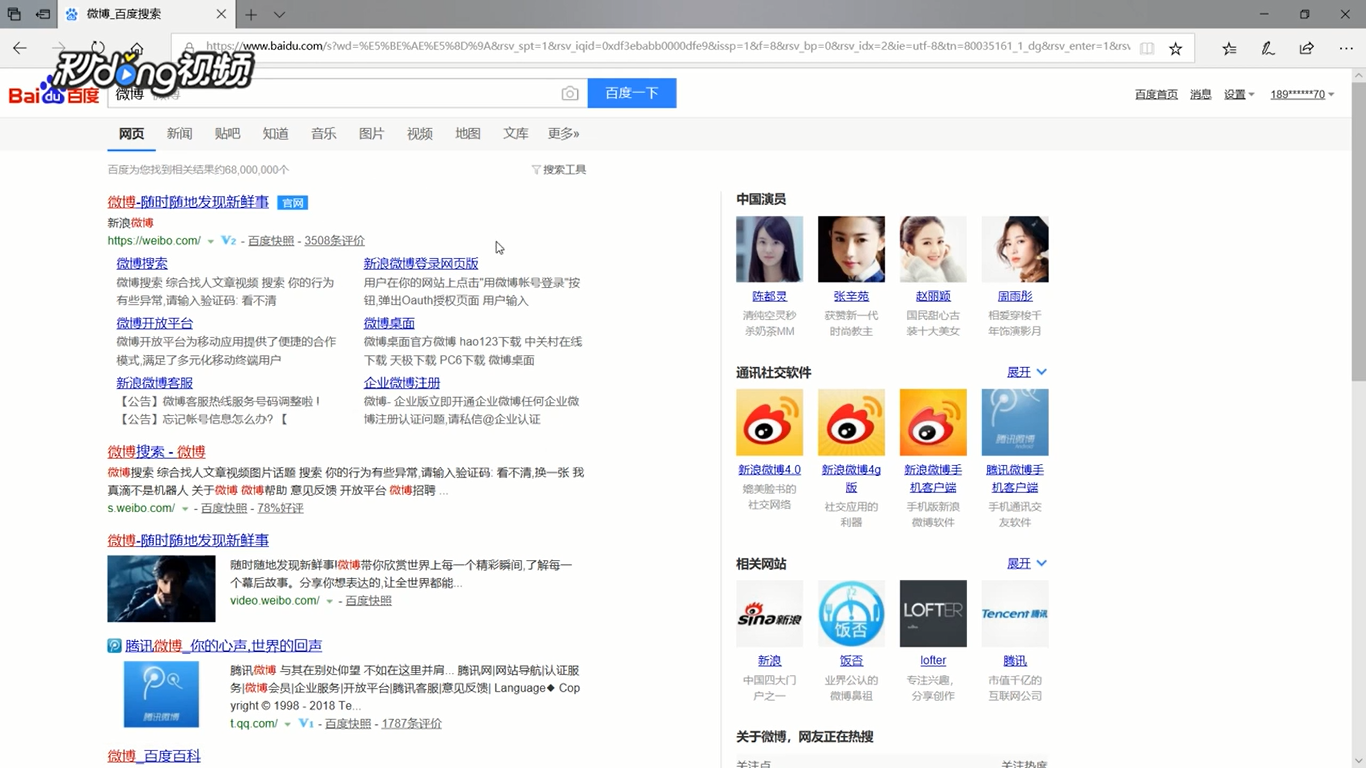Click 赵丽颖 actress photo
The image size is (1366, 768).
tap(933, 249)
